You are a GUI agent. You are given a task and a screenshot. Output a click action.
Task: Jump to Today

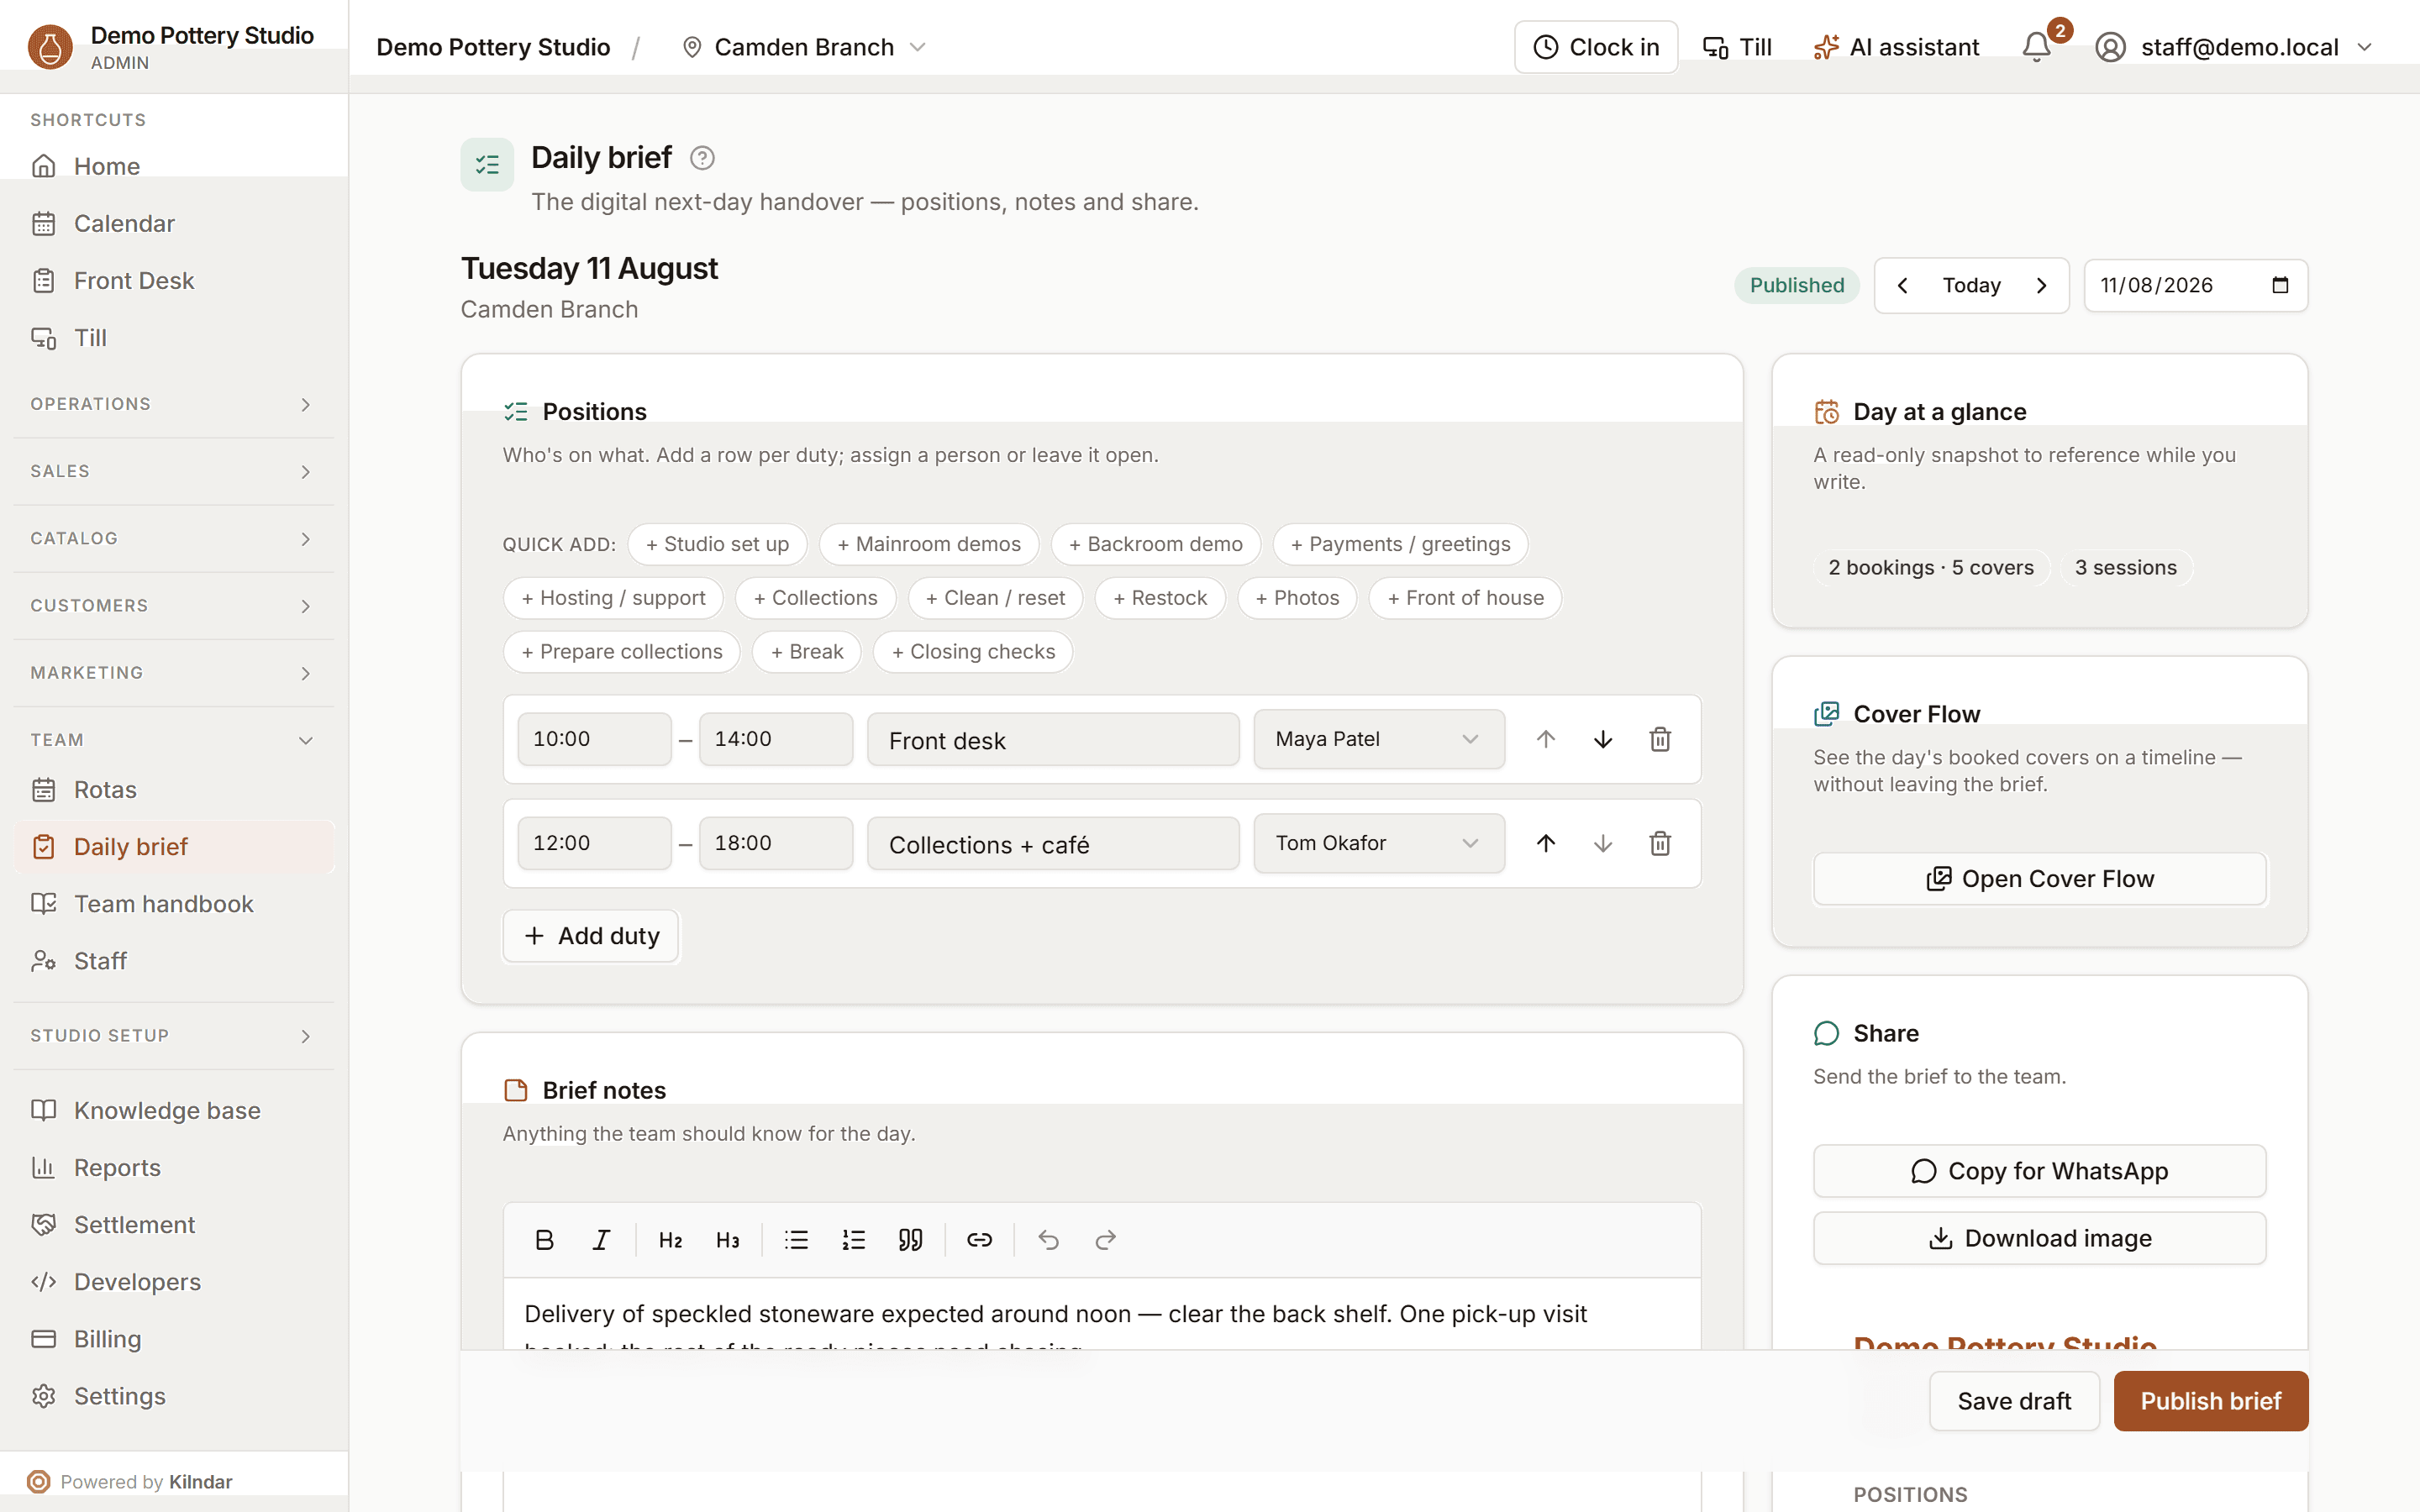pyautogui.click(x=1971, y=286)
